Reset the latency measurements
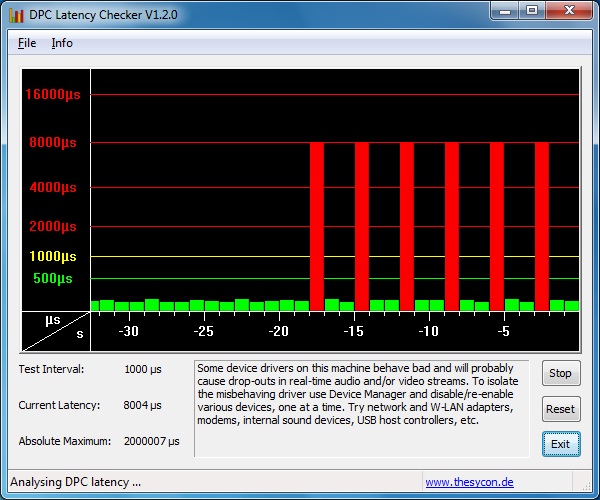Screen dimensions: 600x500 (560, 409)
